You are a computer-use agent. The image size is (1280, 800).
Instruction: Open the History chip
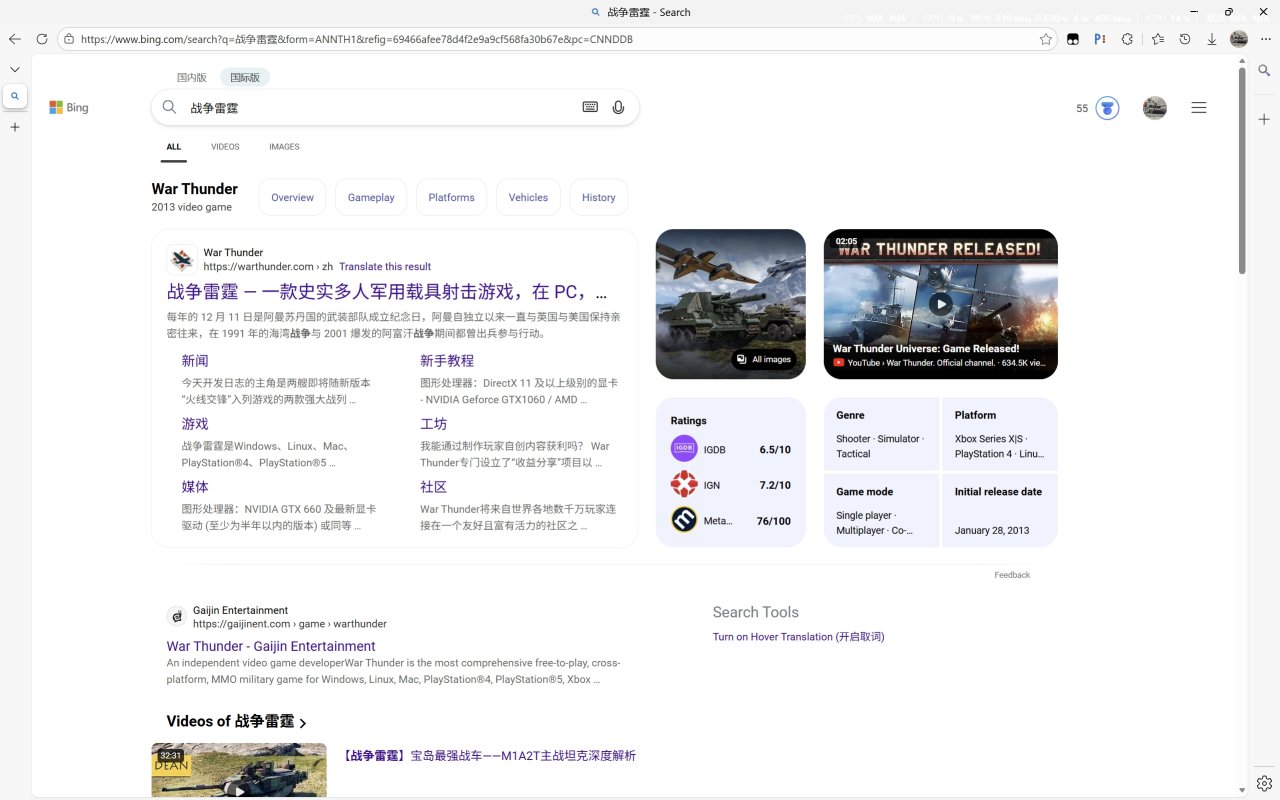tap(599, 197)
